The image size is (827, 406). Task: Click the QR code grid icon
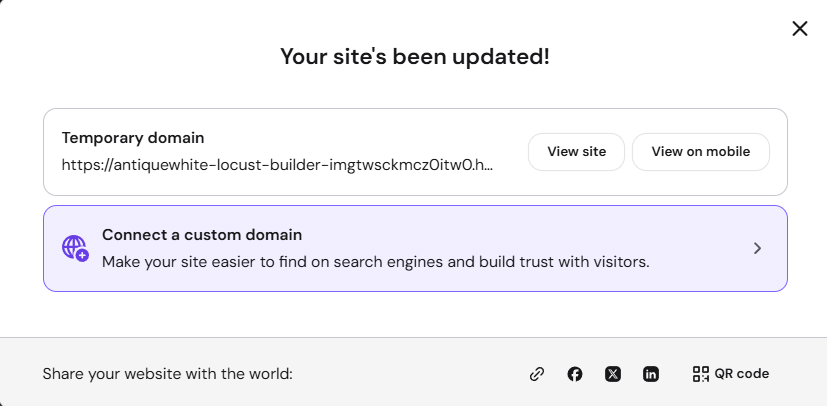point(700,374)
